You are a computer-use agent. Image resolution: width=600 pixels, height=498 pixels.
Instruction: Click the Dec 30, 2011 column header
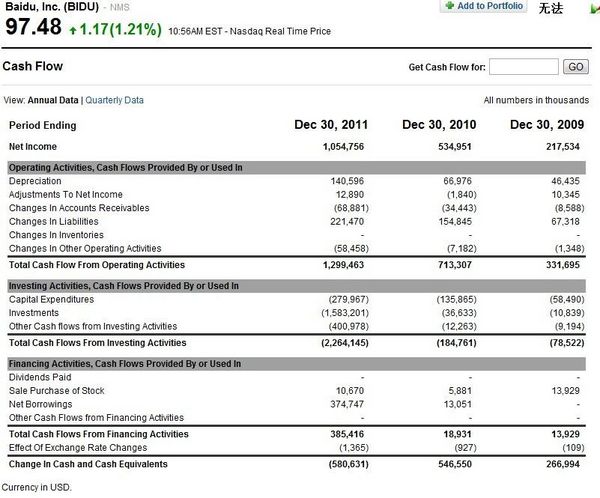point(331,125)
